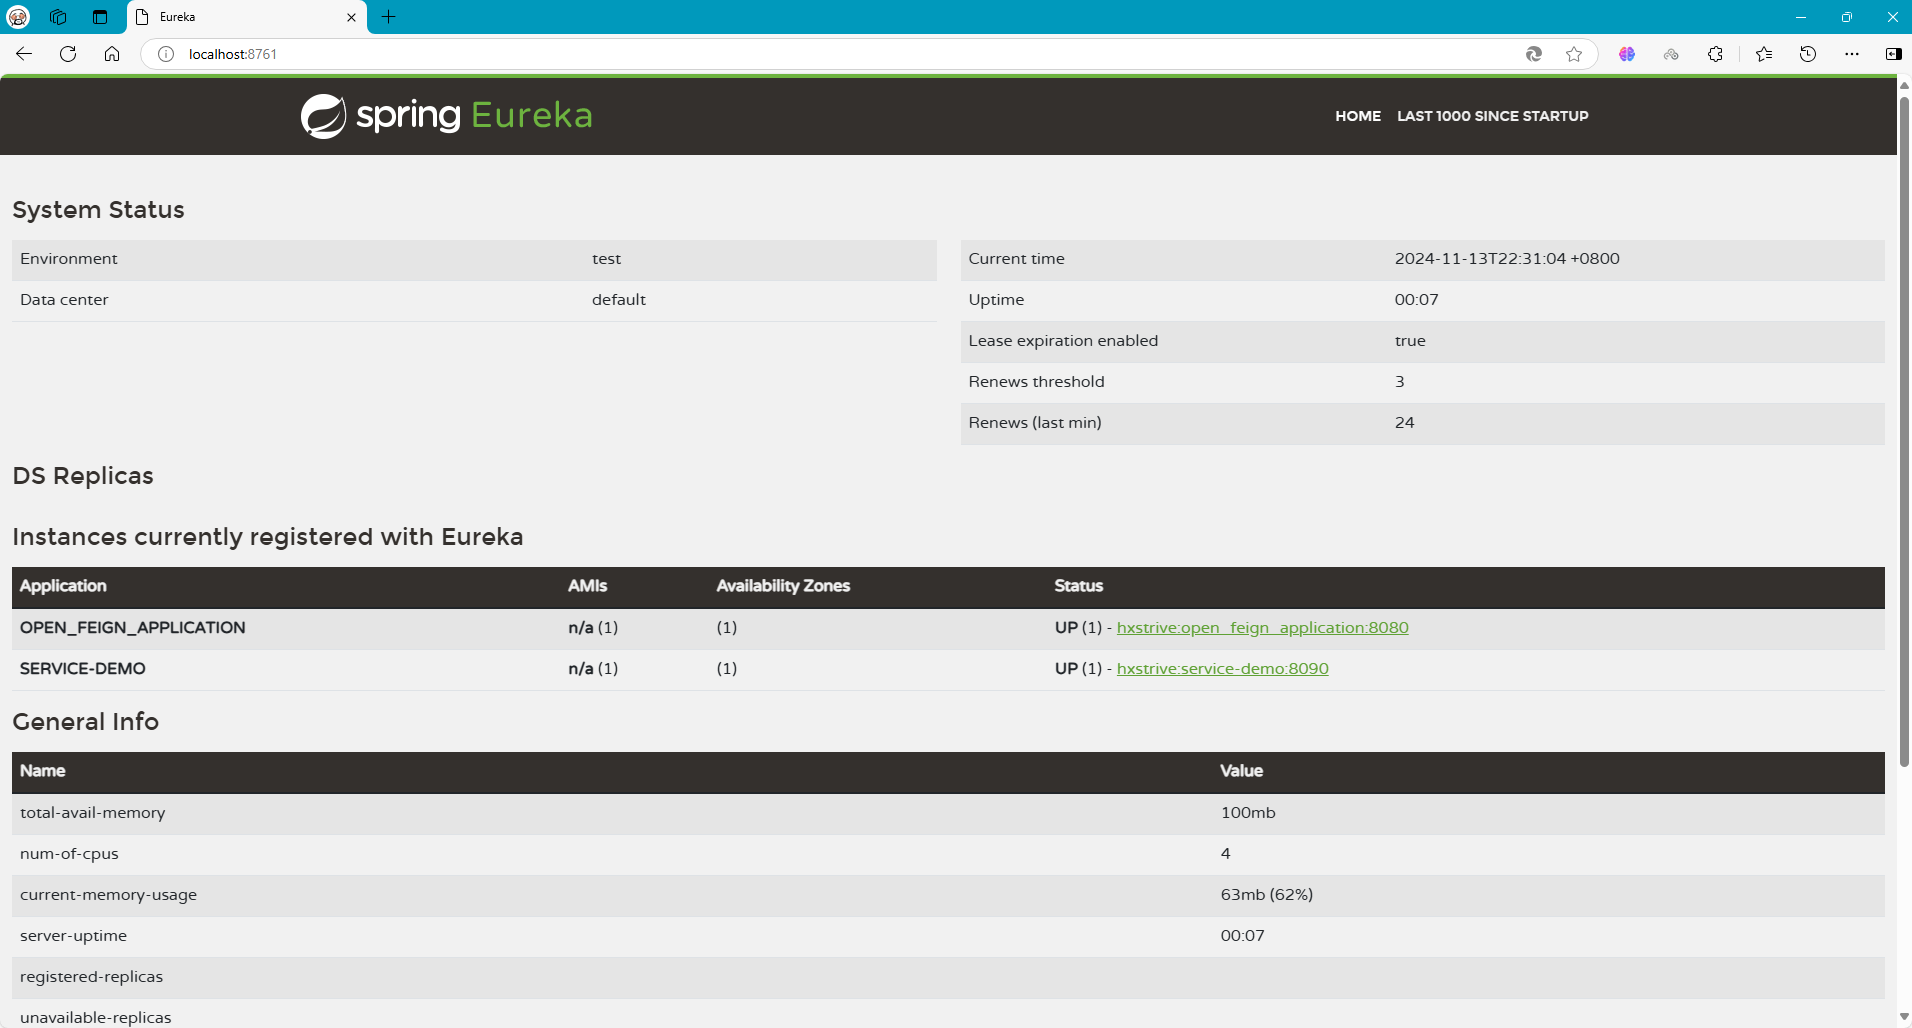
Task: Click num-of-cpus row label
Action: coord(69,854)
